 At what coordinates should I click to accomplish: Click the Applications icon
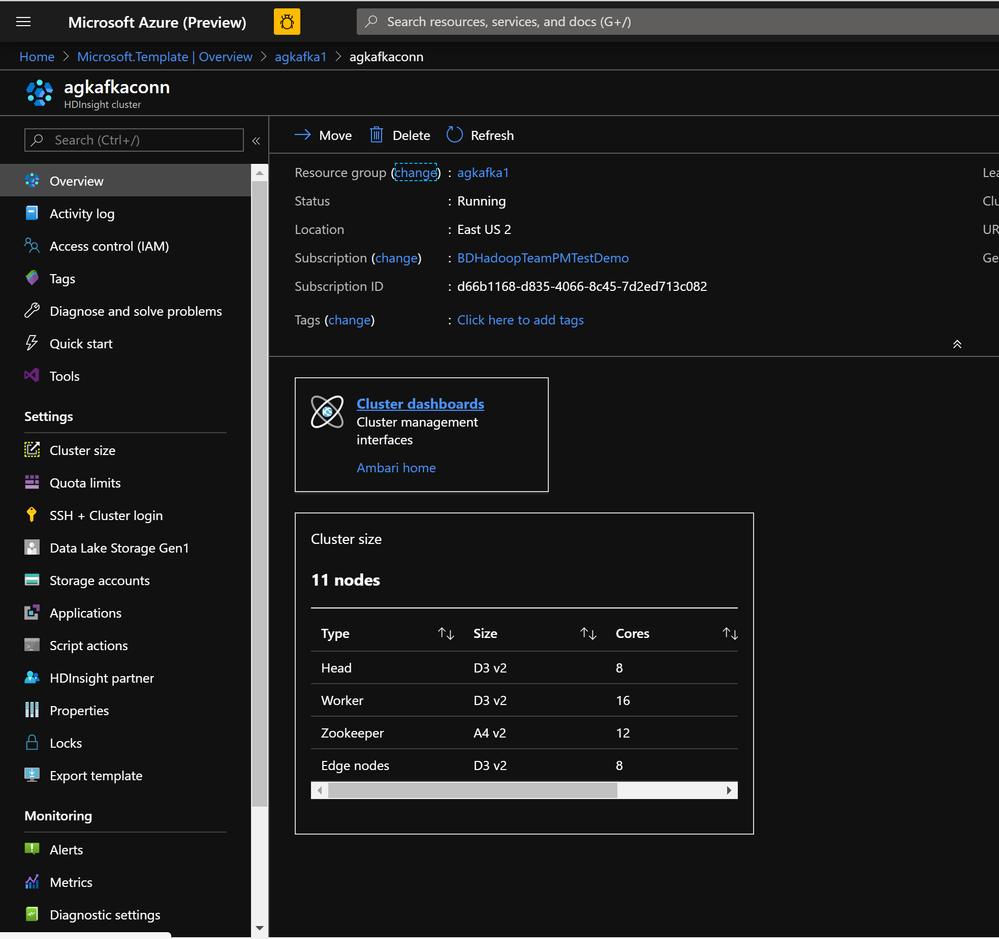(x=32, y=612)
